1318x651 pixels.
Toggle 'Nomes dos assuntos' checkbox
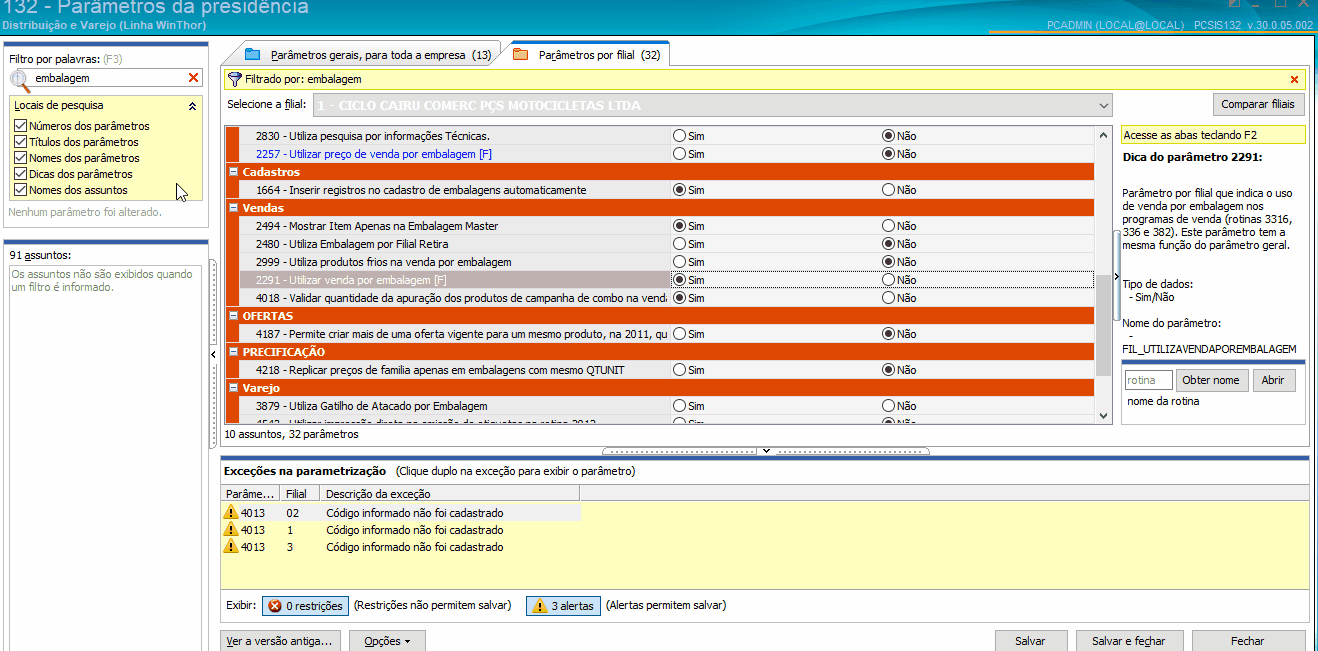(x=20, y=190)
